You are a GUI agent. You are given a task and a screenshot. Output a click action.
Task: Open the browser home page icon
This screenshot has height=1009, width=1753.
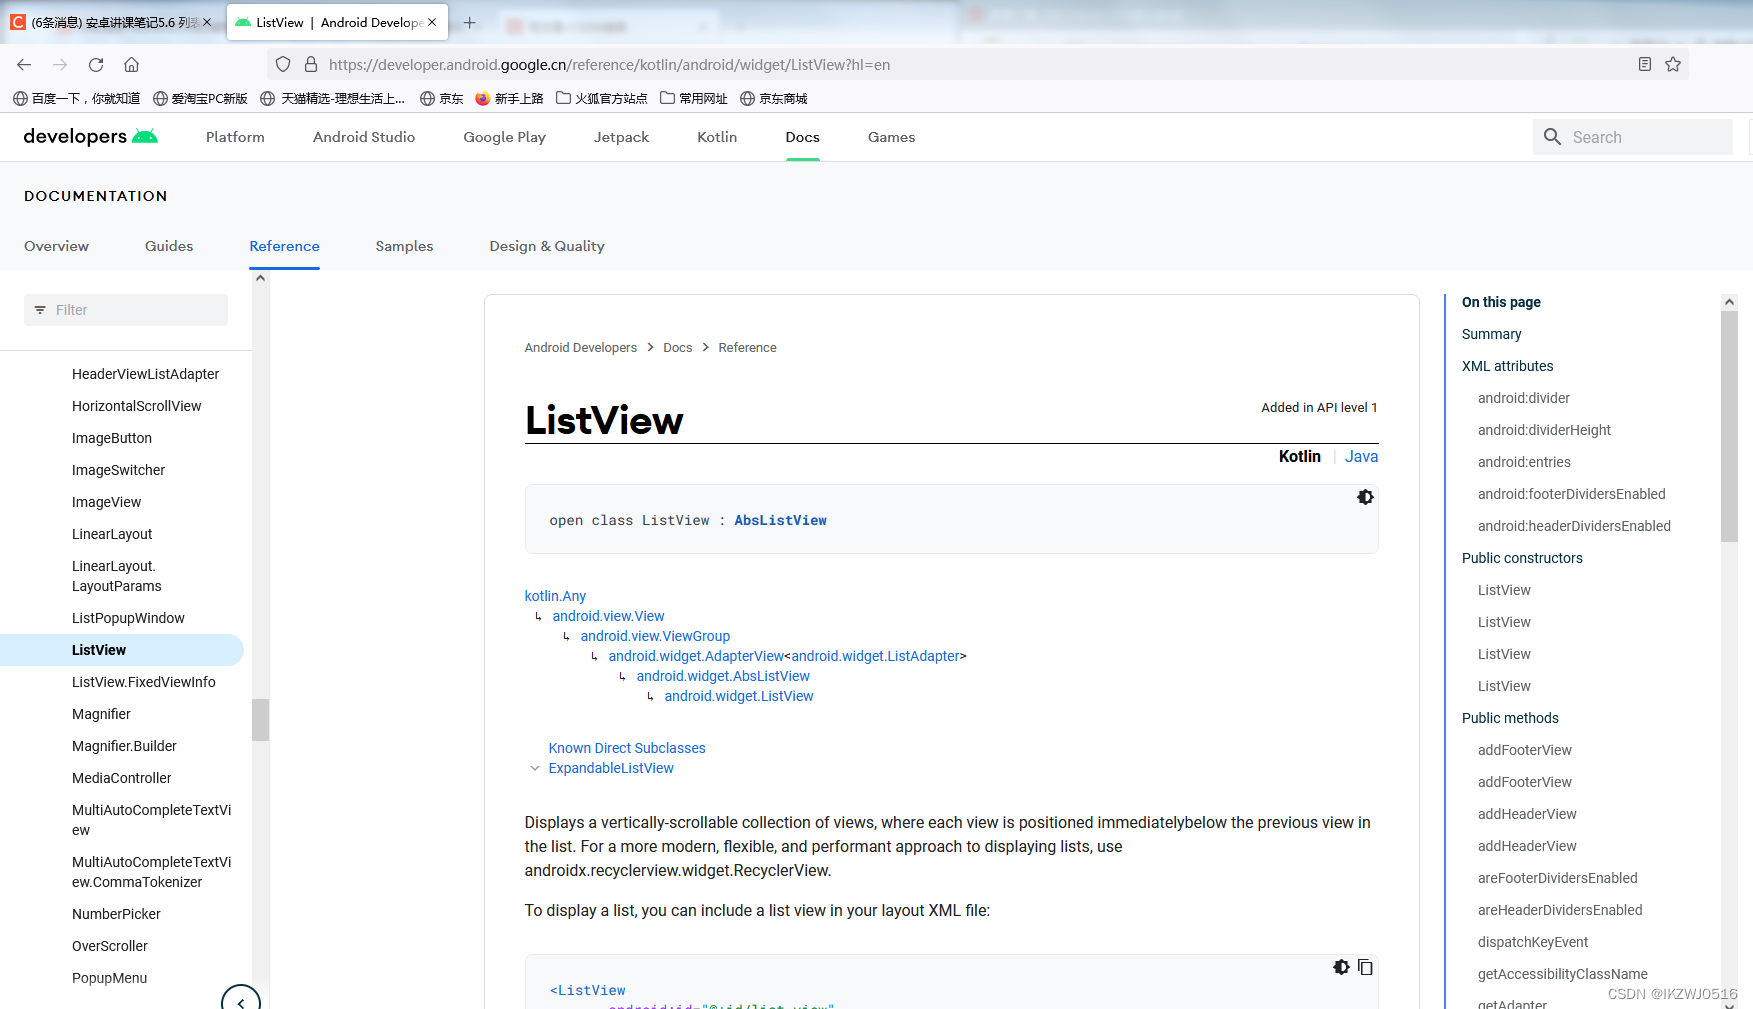131,64
